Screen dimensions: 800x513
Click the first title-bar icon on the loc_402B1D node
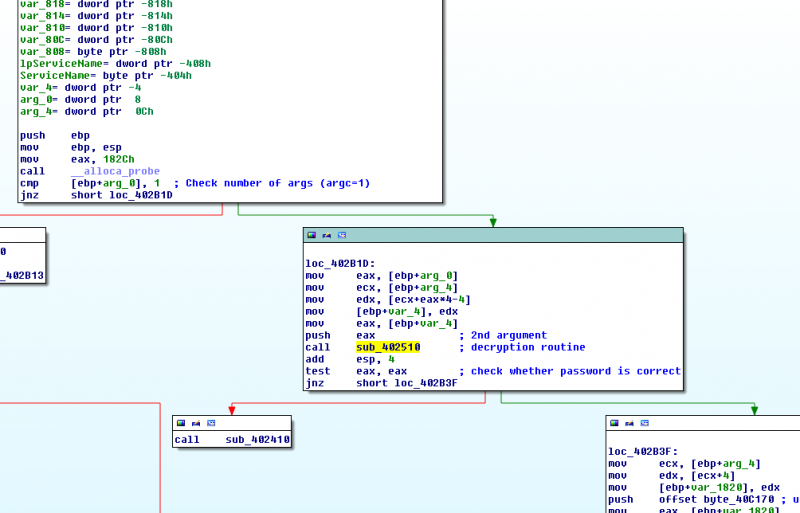(x=312, y=235)
